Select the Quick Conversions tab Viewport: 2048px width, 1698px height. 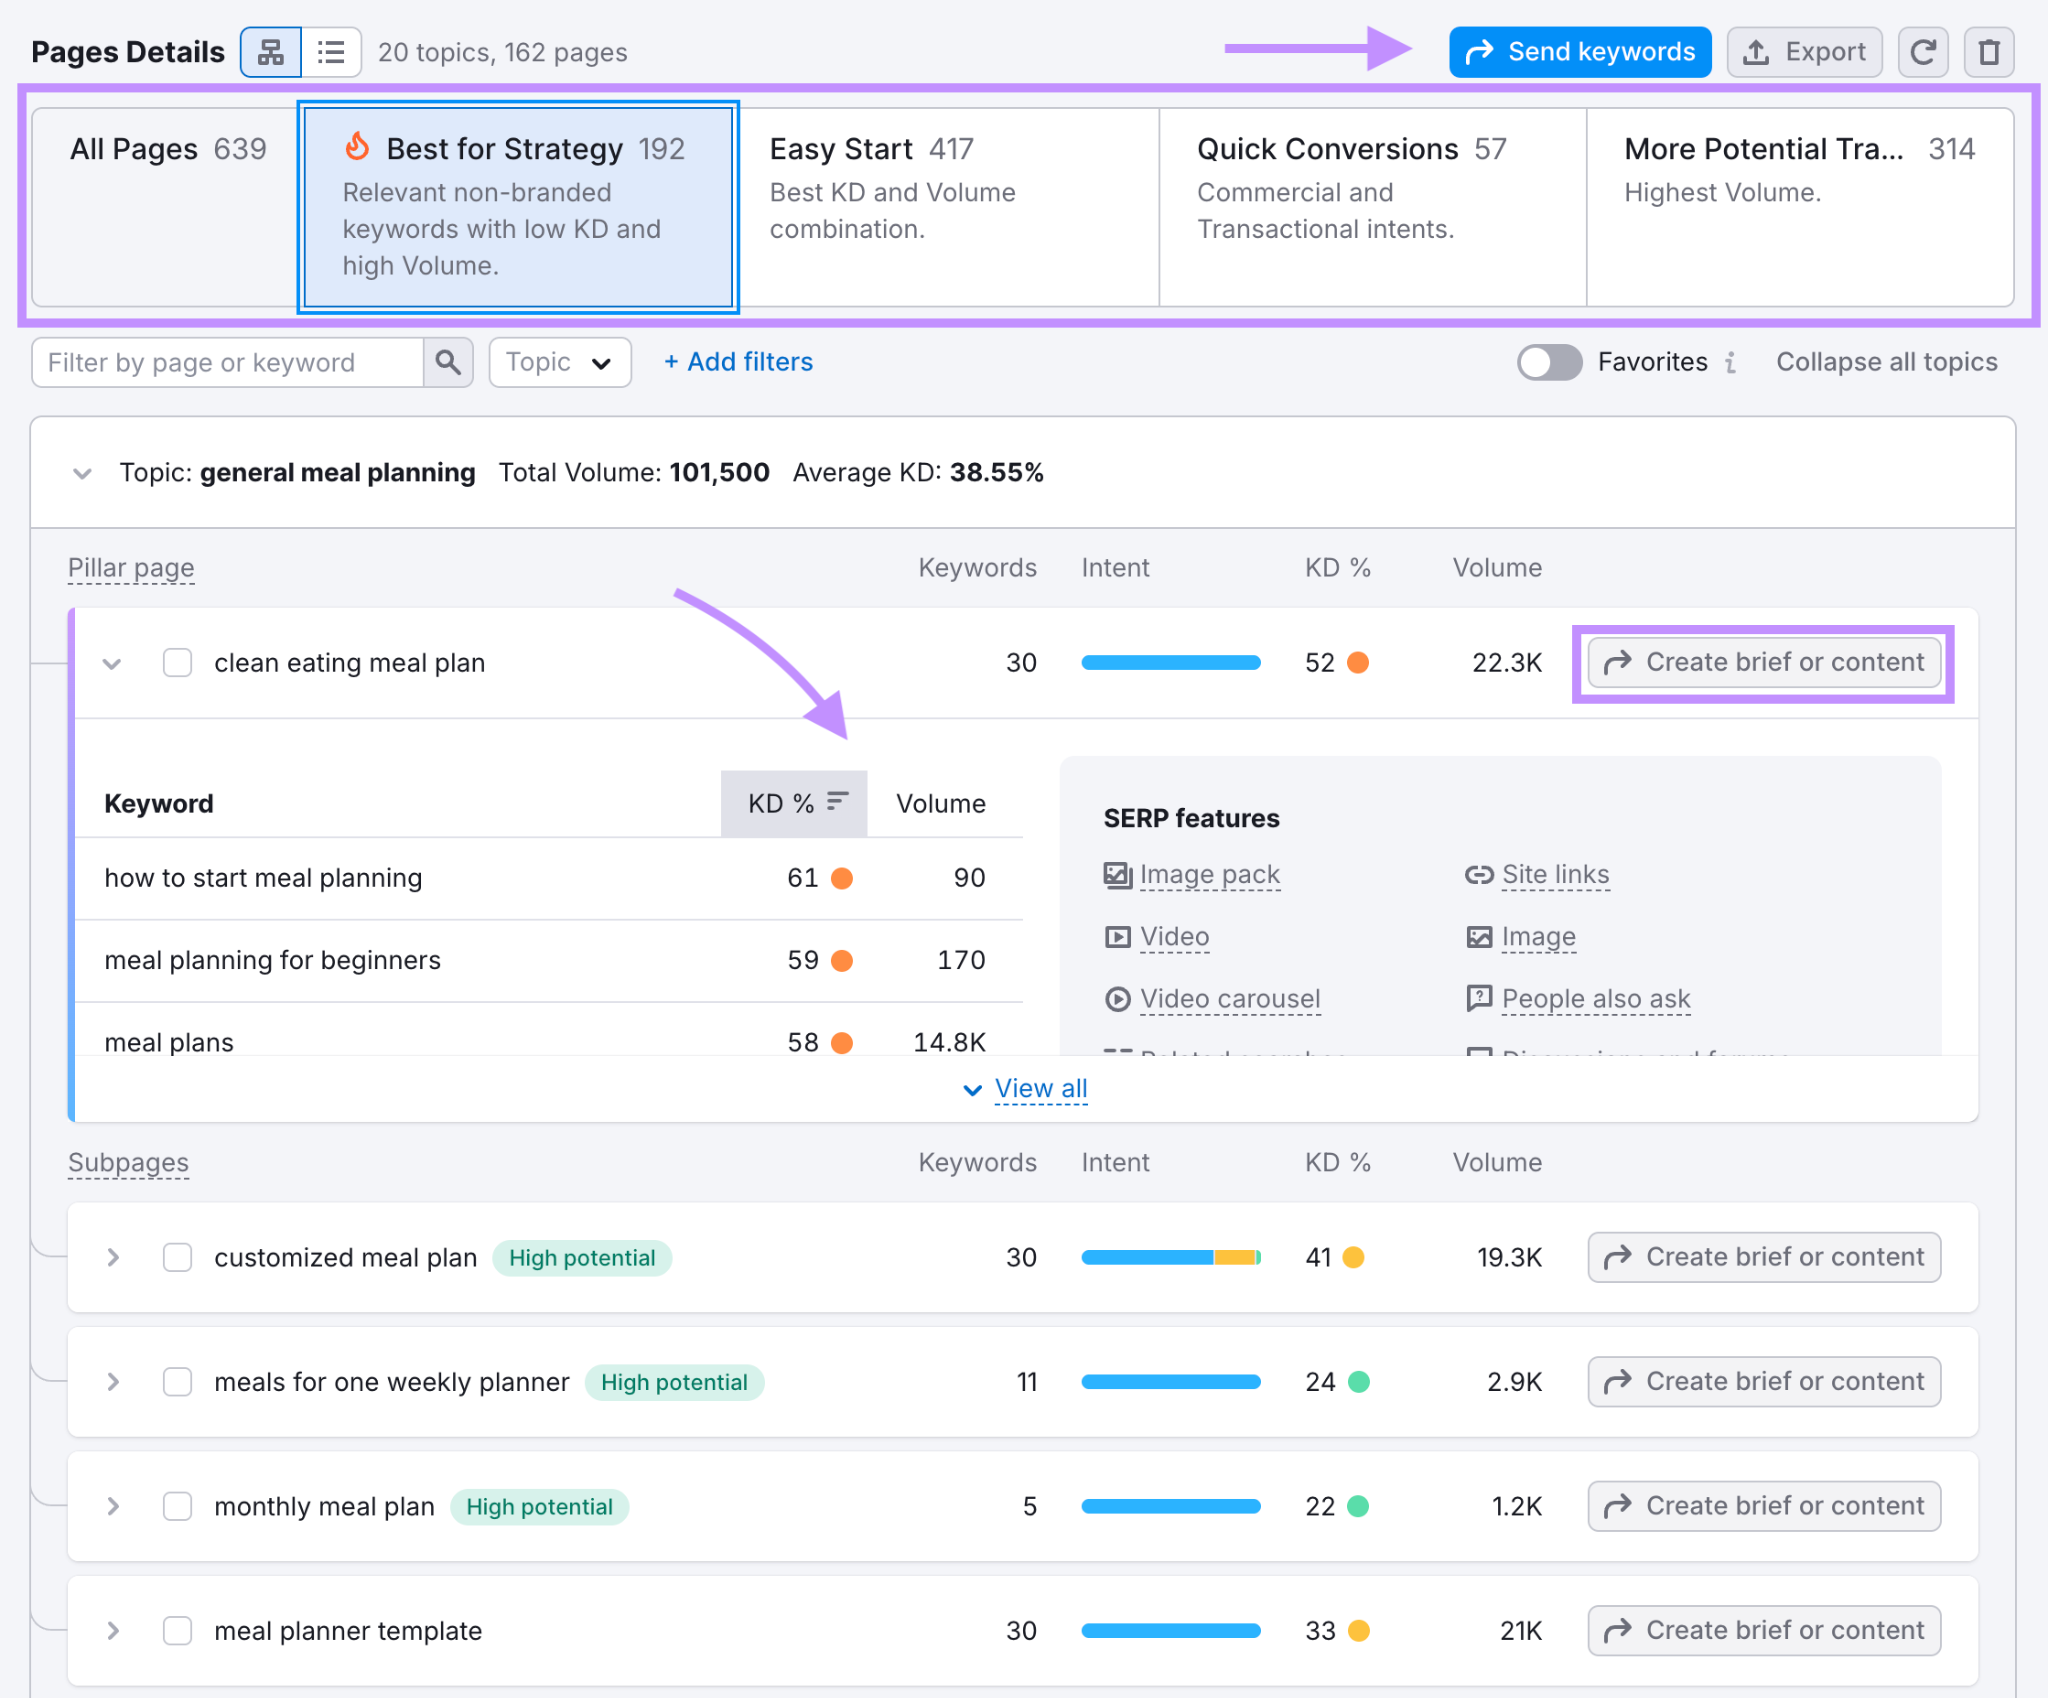1373,207
